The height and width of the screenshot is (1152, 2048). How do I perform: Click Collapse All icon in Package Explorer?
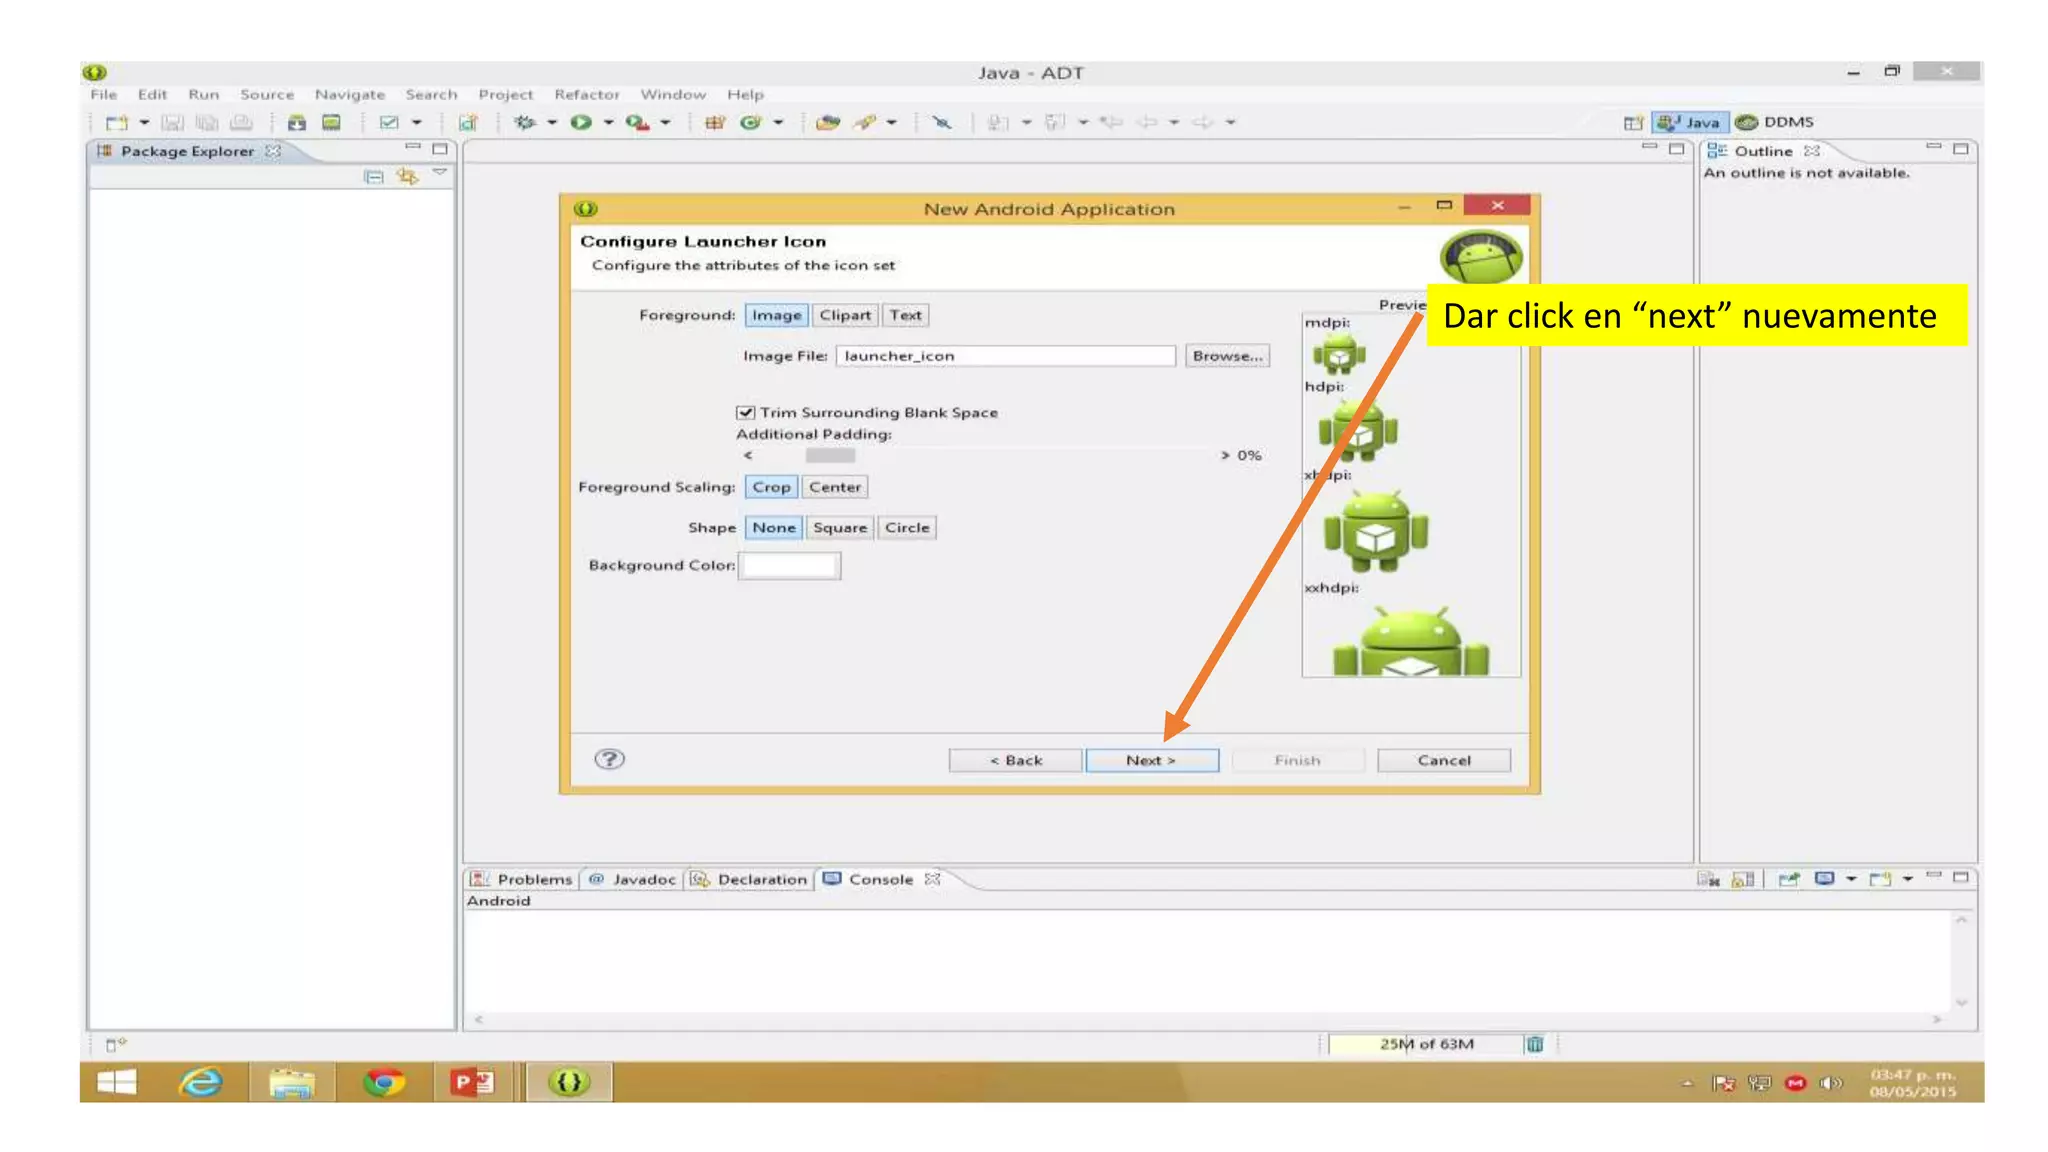374,176
